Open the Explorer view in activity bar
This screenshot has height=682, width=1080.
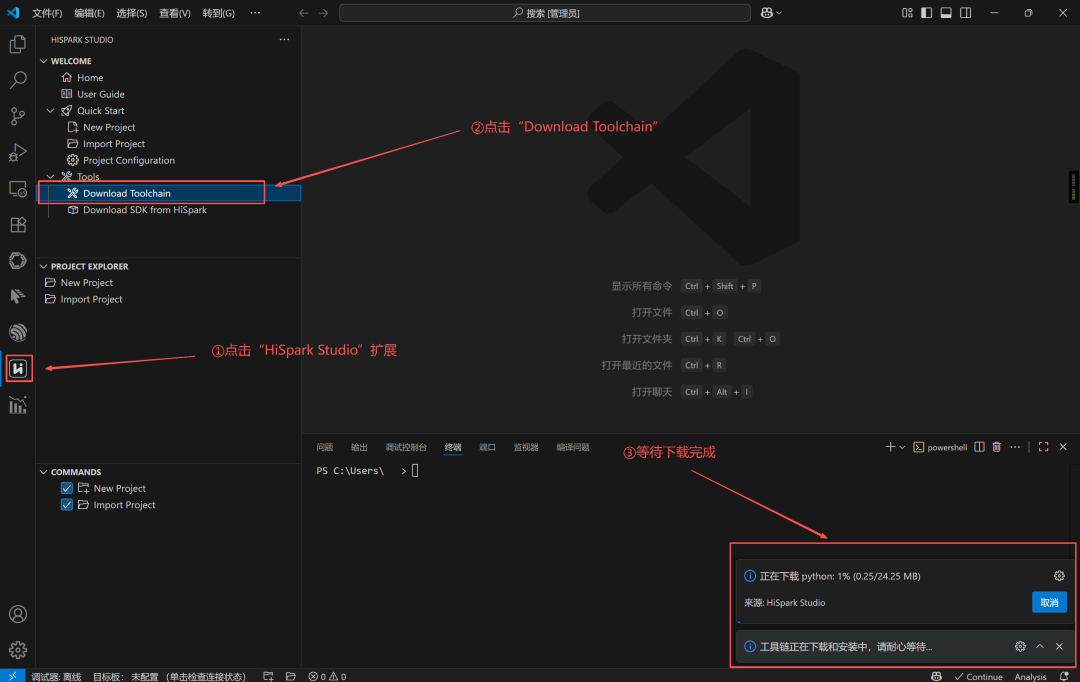tap(18, 44)
